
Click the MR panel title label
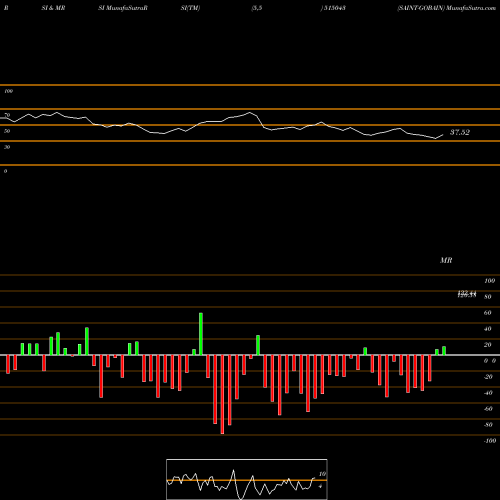[446, 260]
